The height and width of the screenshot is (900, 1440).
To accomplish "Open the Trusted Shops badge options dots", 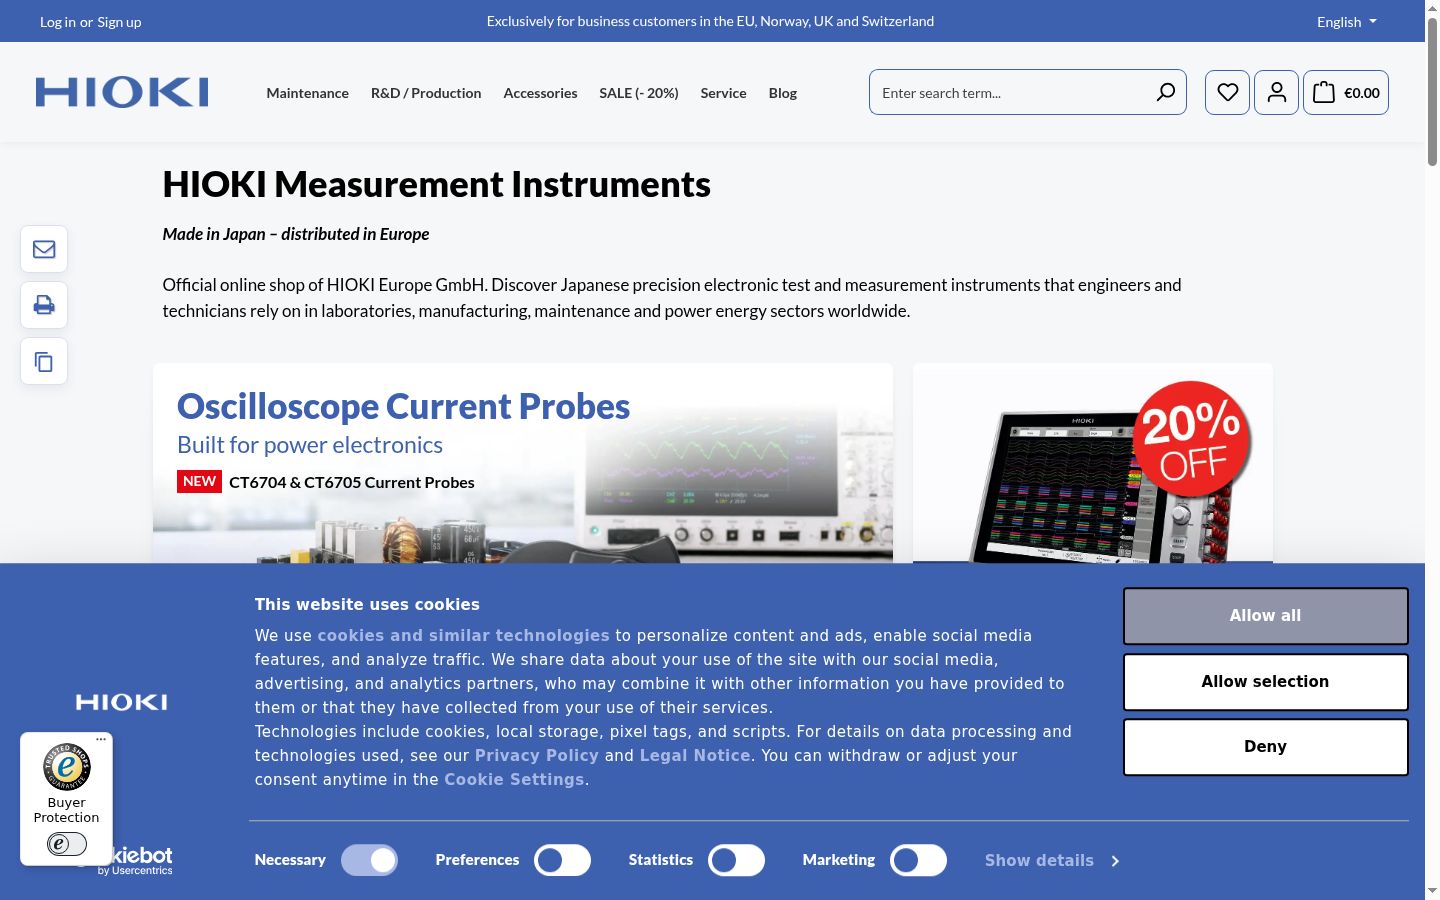I will pyautogui.click(x=101, y=740).
